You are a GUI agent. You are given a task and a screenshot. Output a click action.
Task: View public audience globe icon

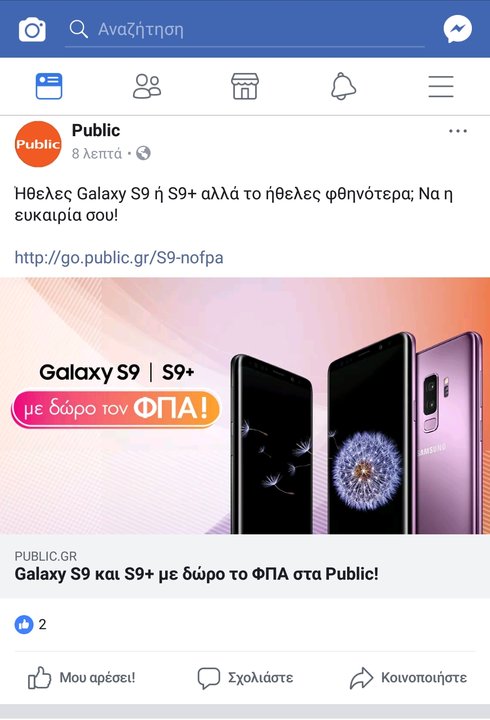[143, 153]
